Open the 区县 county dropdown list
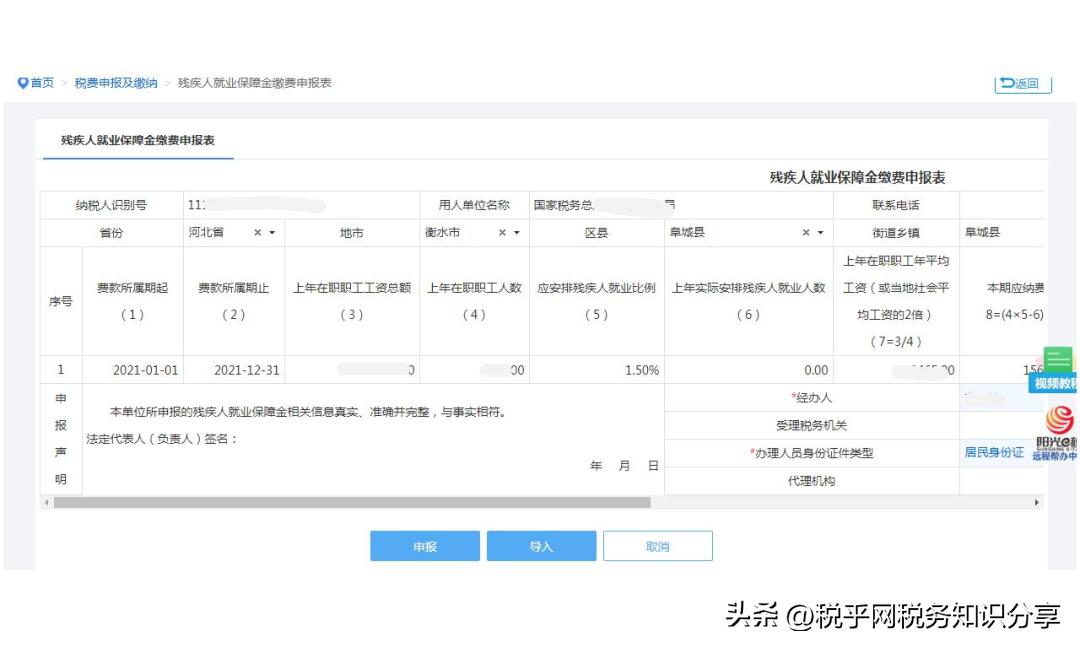The height and width of the screenshot is (648, 1080). (x=821, y=232)
